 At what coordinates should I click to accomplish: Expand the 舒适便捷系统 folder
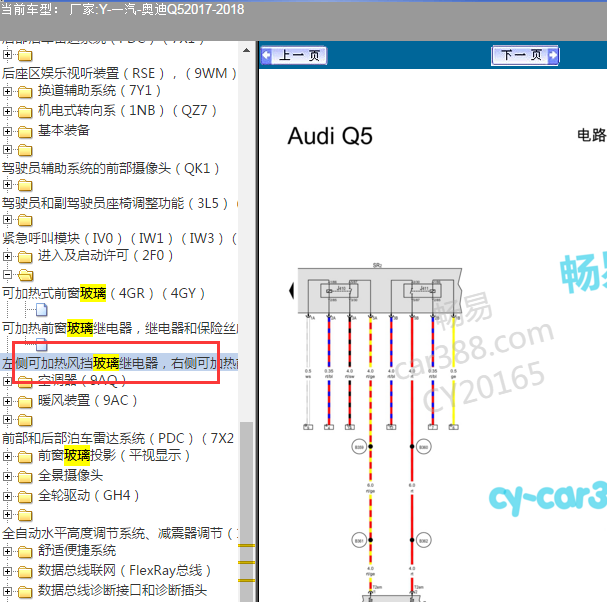(x=7, y=551)
